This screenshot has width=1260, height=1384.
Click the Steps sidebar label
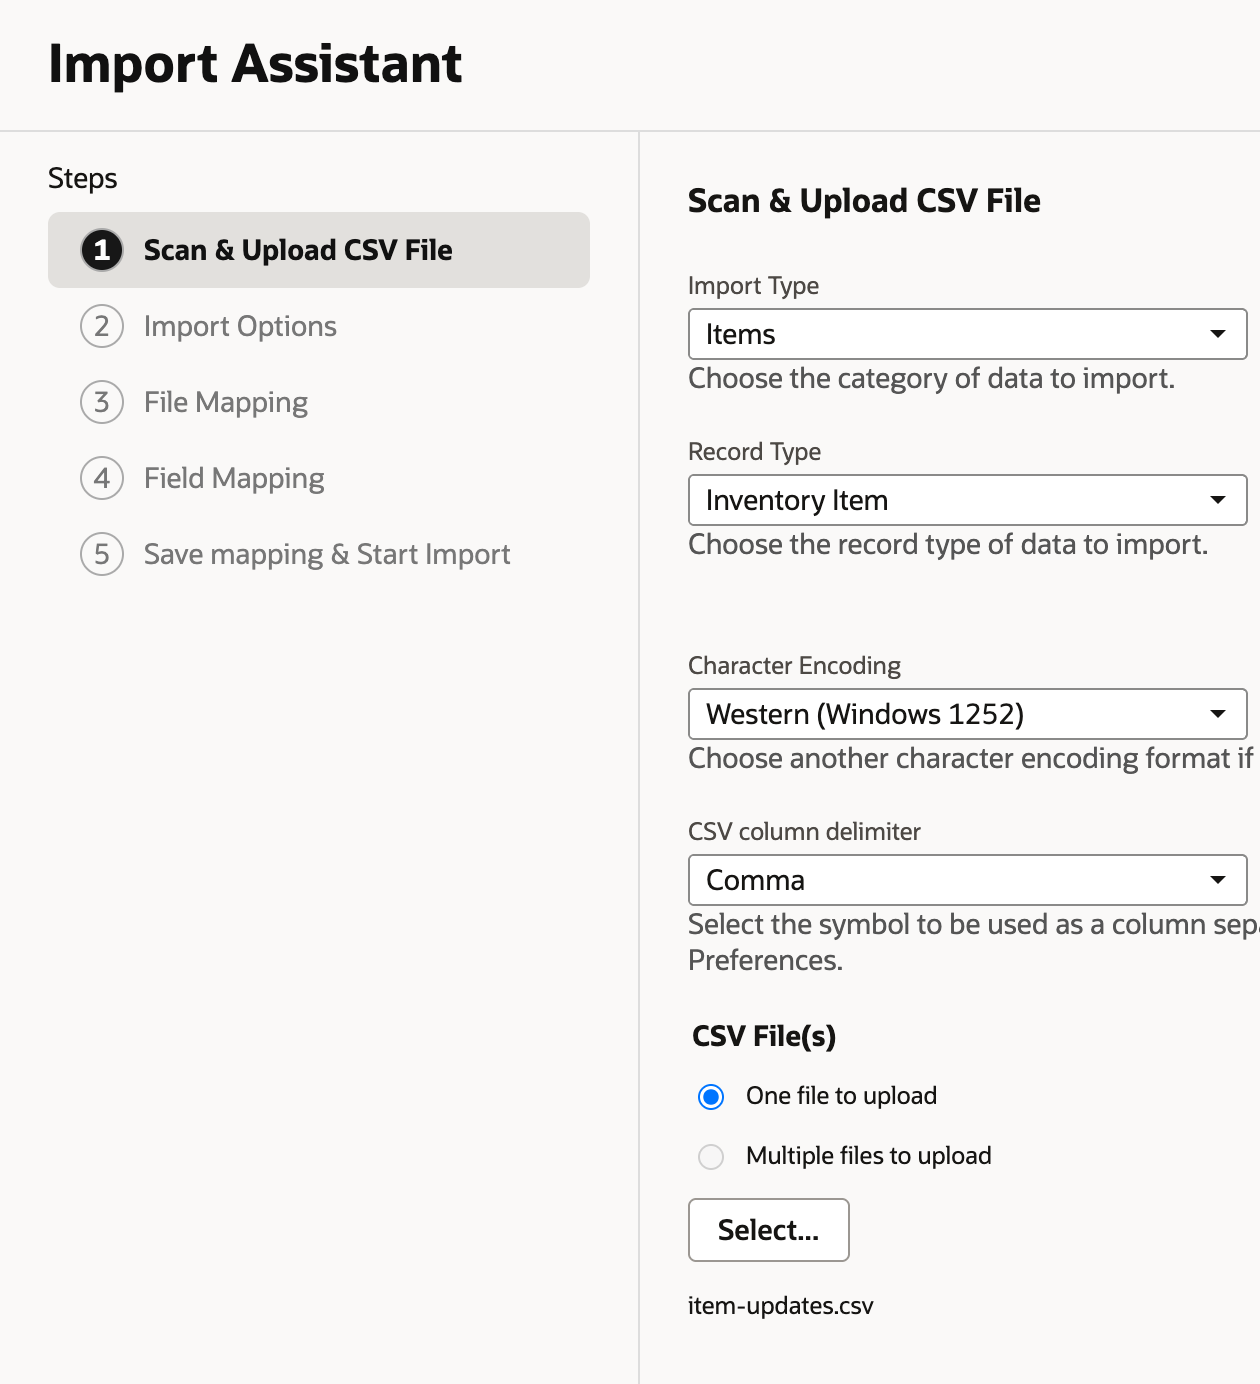(83, 178)
